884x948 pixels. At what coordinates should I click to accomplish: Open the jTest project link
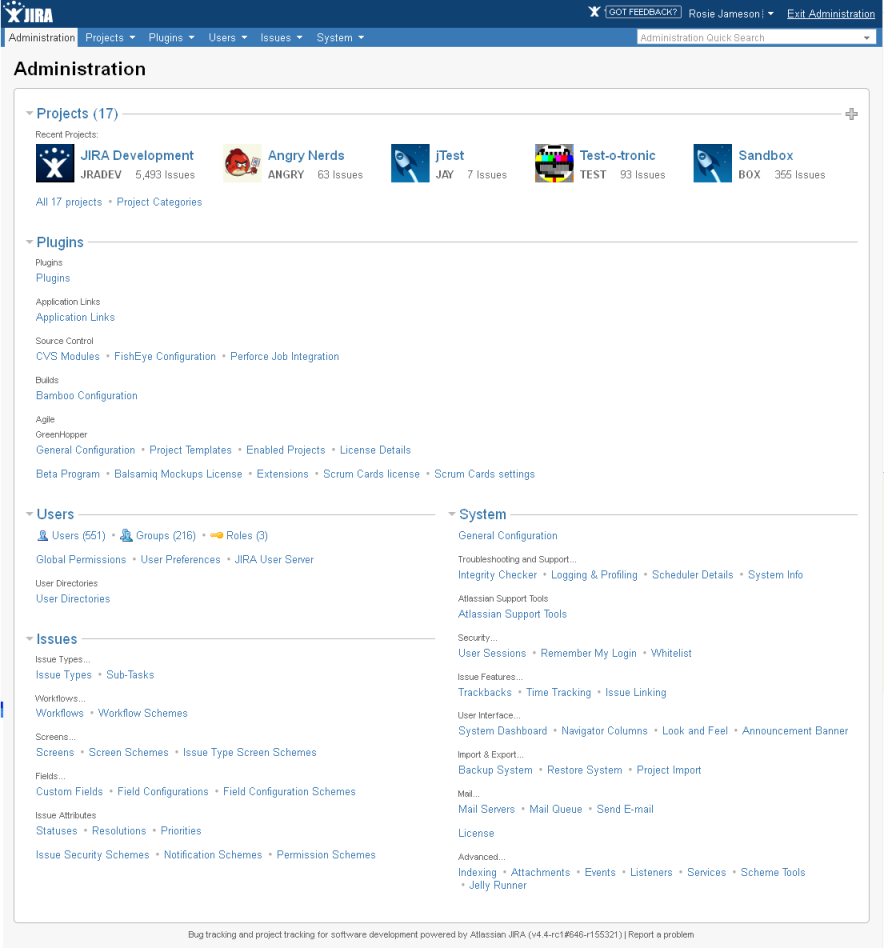[450, 155]
